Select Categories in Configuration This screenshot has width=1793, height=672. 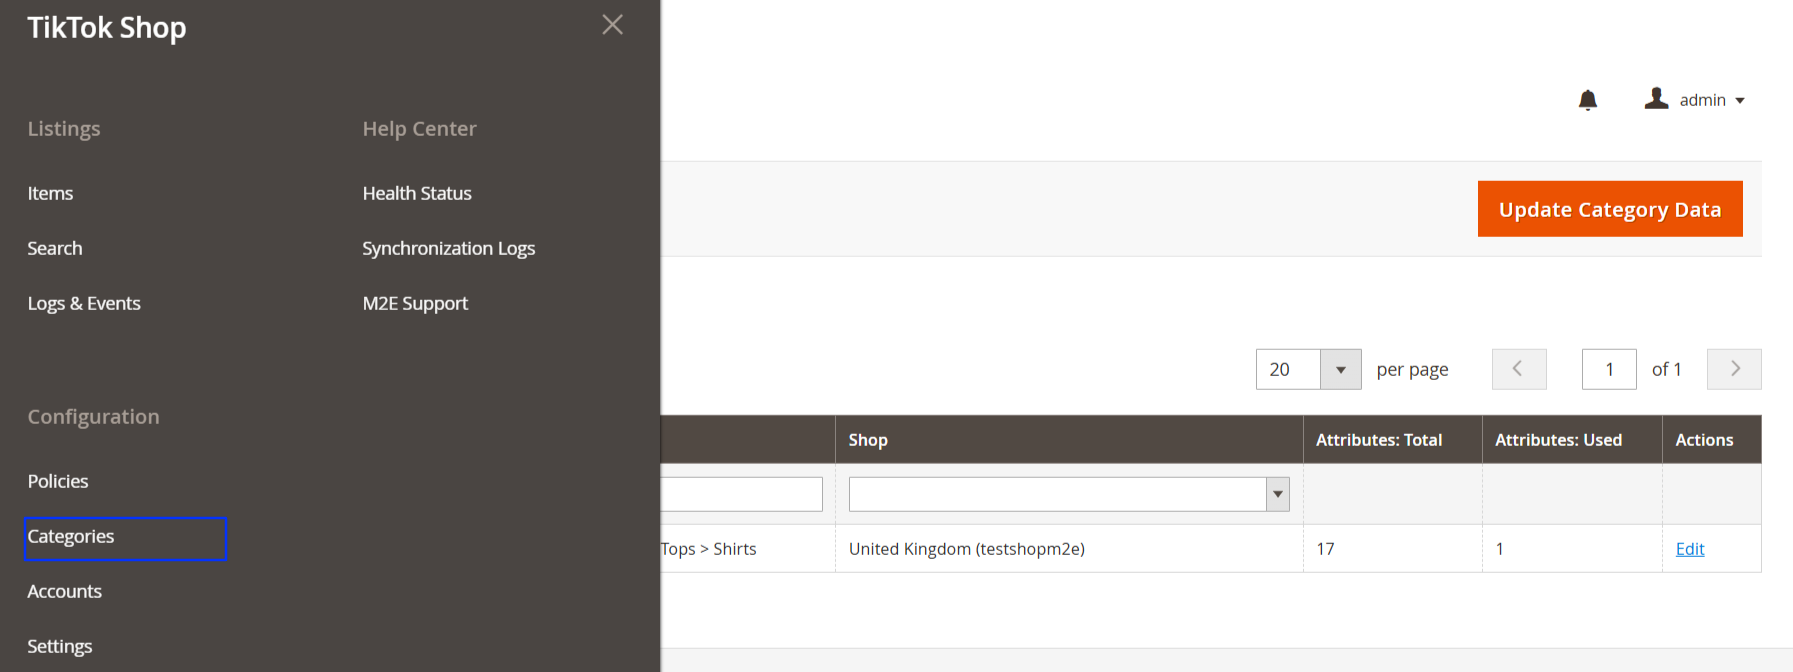(126, 538)
